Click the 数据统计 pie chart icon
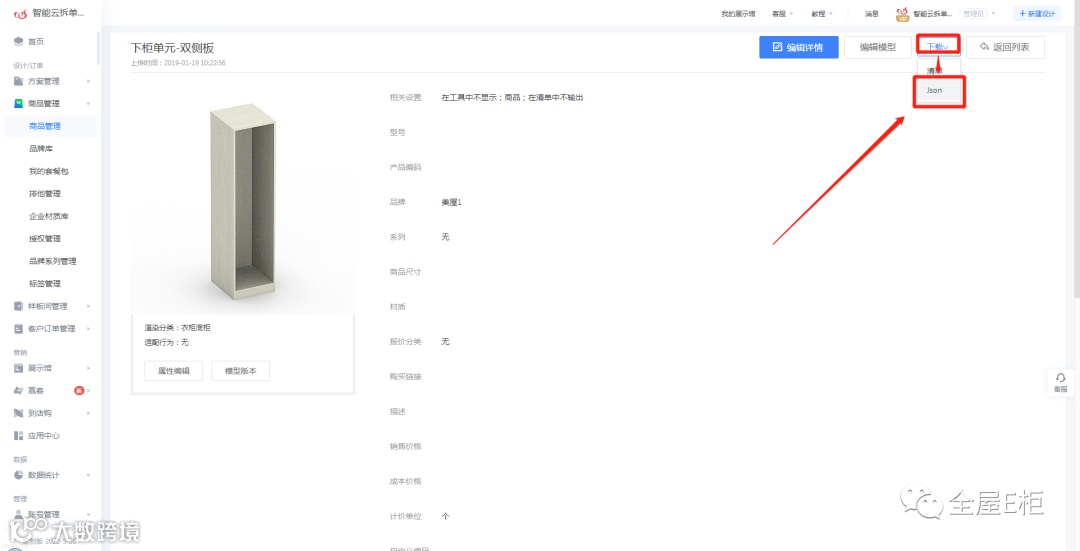This screenshot has width=1080, height=551. click(x=19, y=475)
